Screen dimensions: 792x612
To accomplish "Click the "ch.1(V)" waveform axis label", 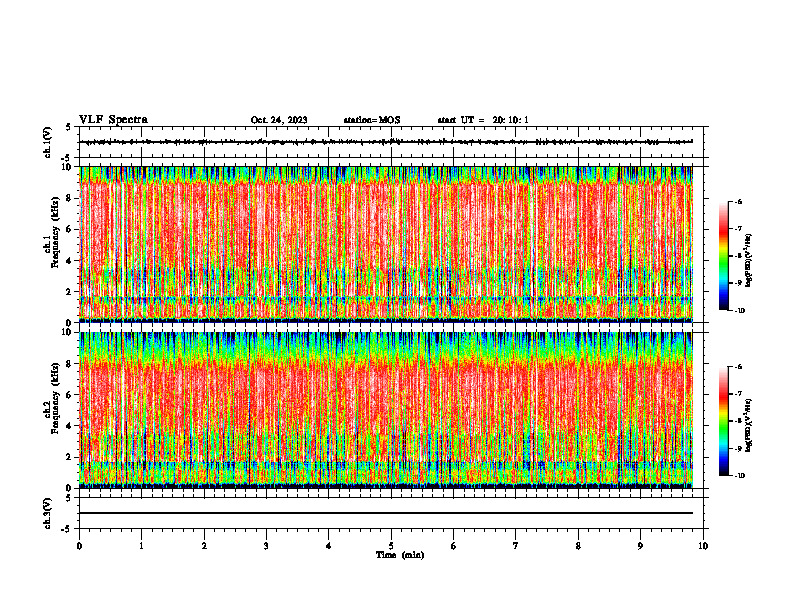I will (47, 142).
